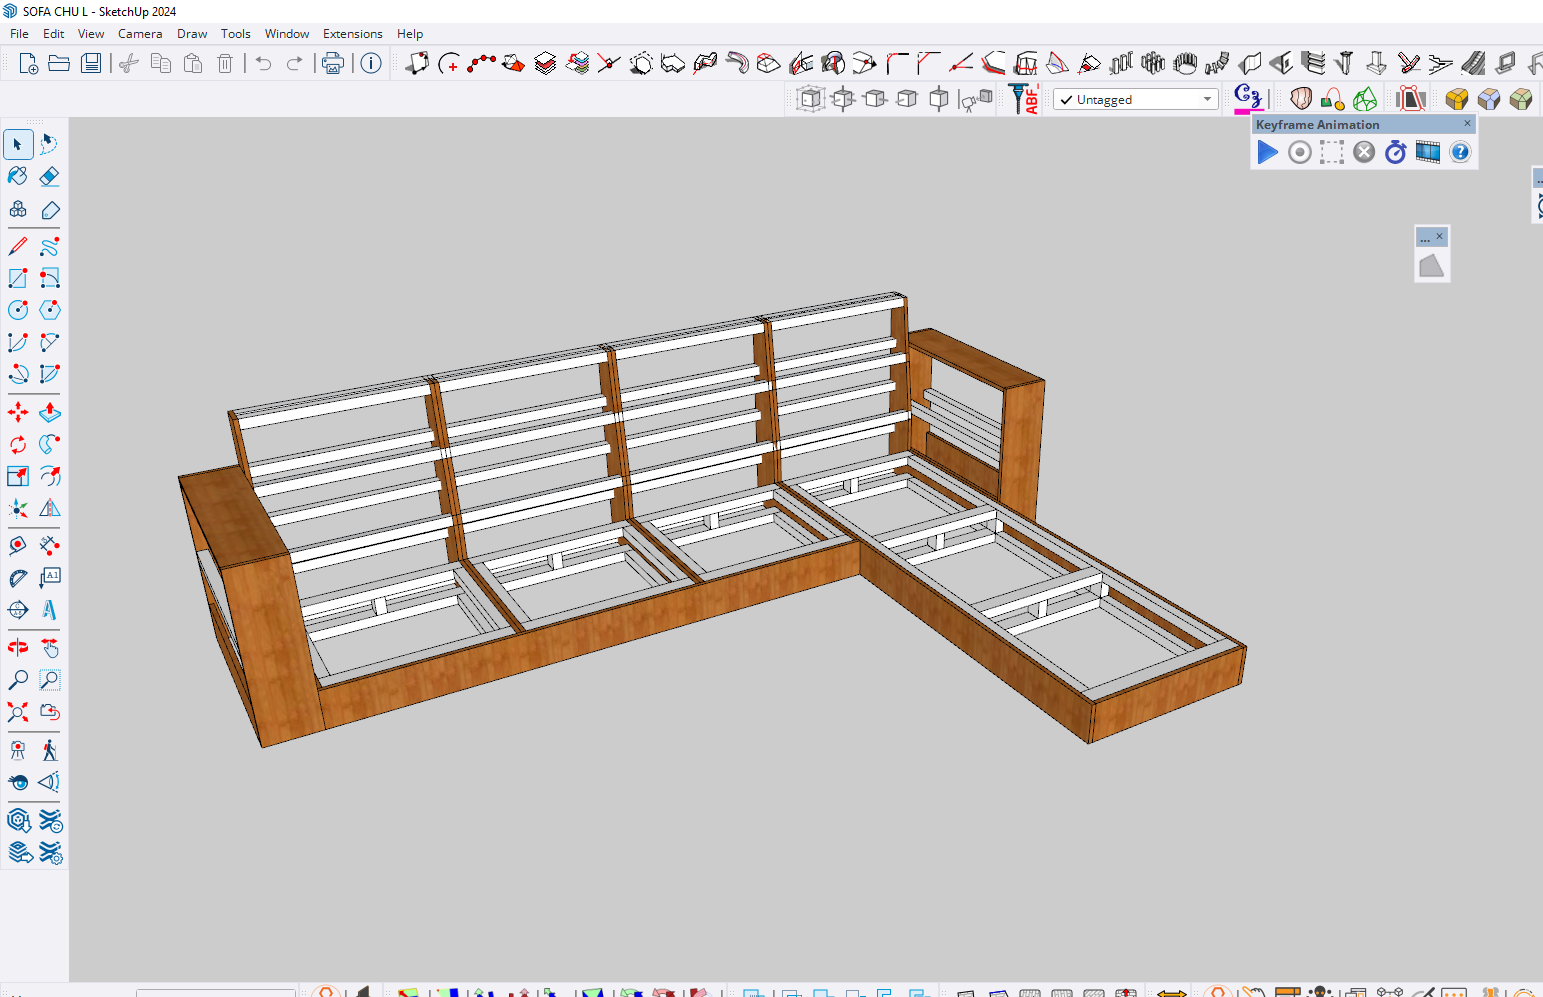This screenshot has height=997, width=1543.
Task: Choose the Rotate tool
Action: 18,444
